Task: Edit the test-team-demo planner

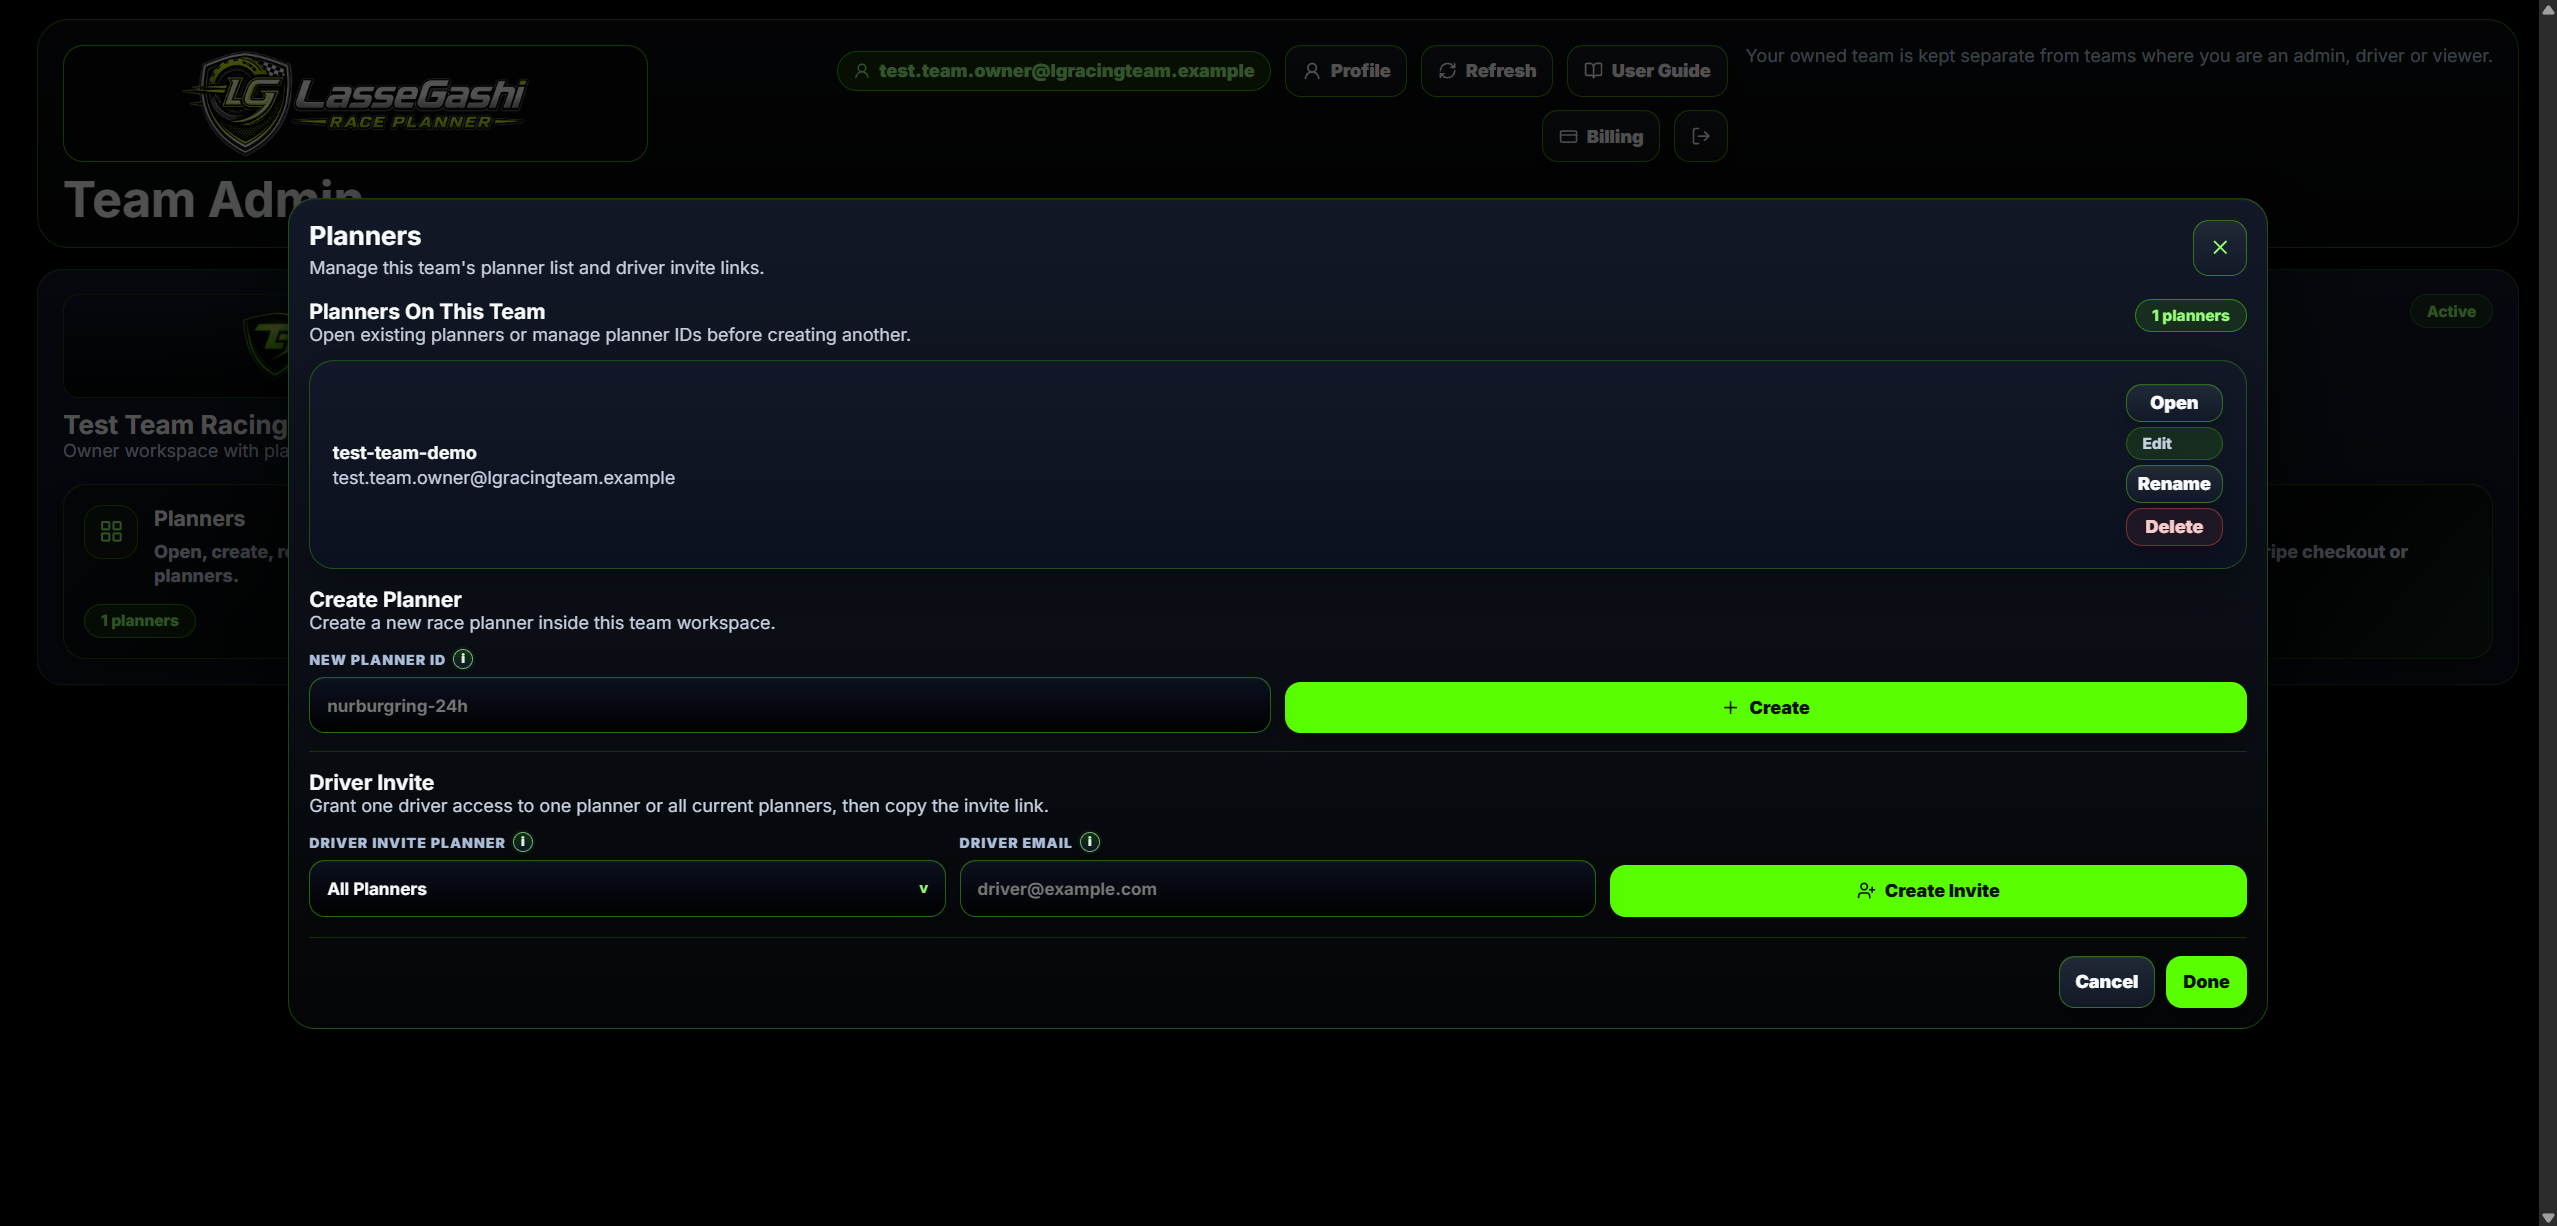Action: (x=2173, y=443)
